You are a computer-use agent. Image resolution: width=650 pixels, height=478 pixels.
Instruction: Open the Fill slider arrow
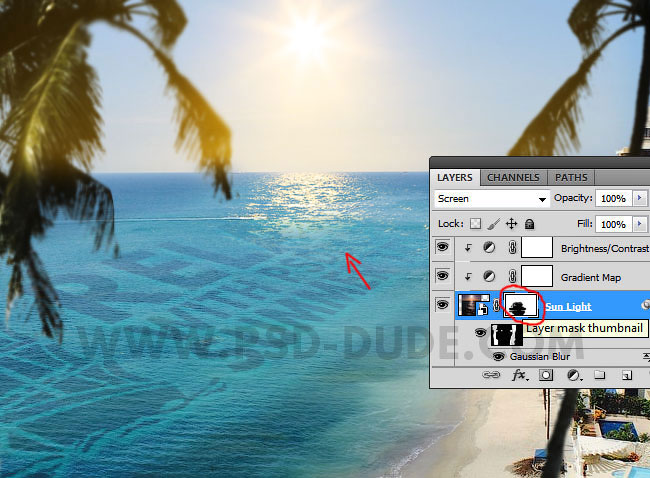tap(639, 224)
